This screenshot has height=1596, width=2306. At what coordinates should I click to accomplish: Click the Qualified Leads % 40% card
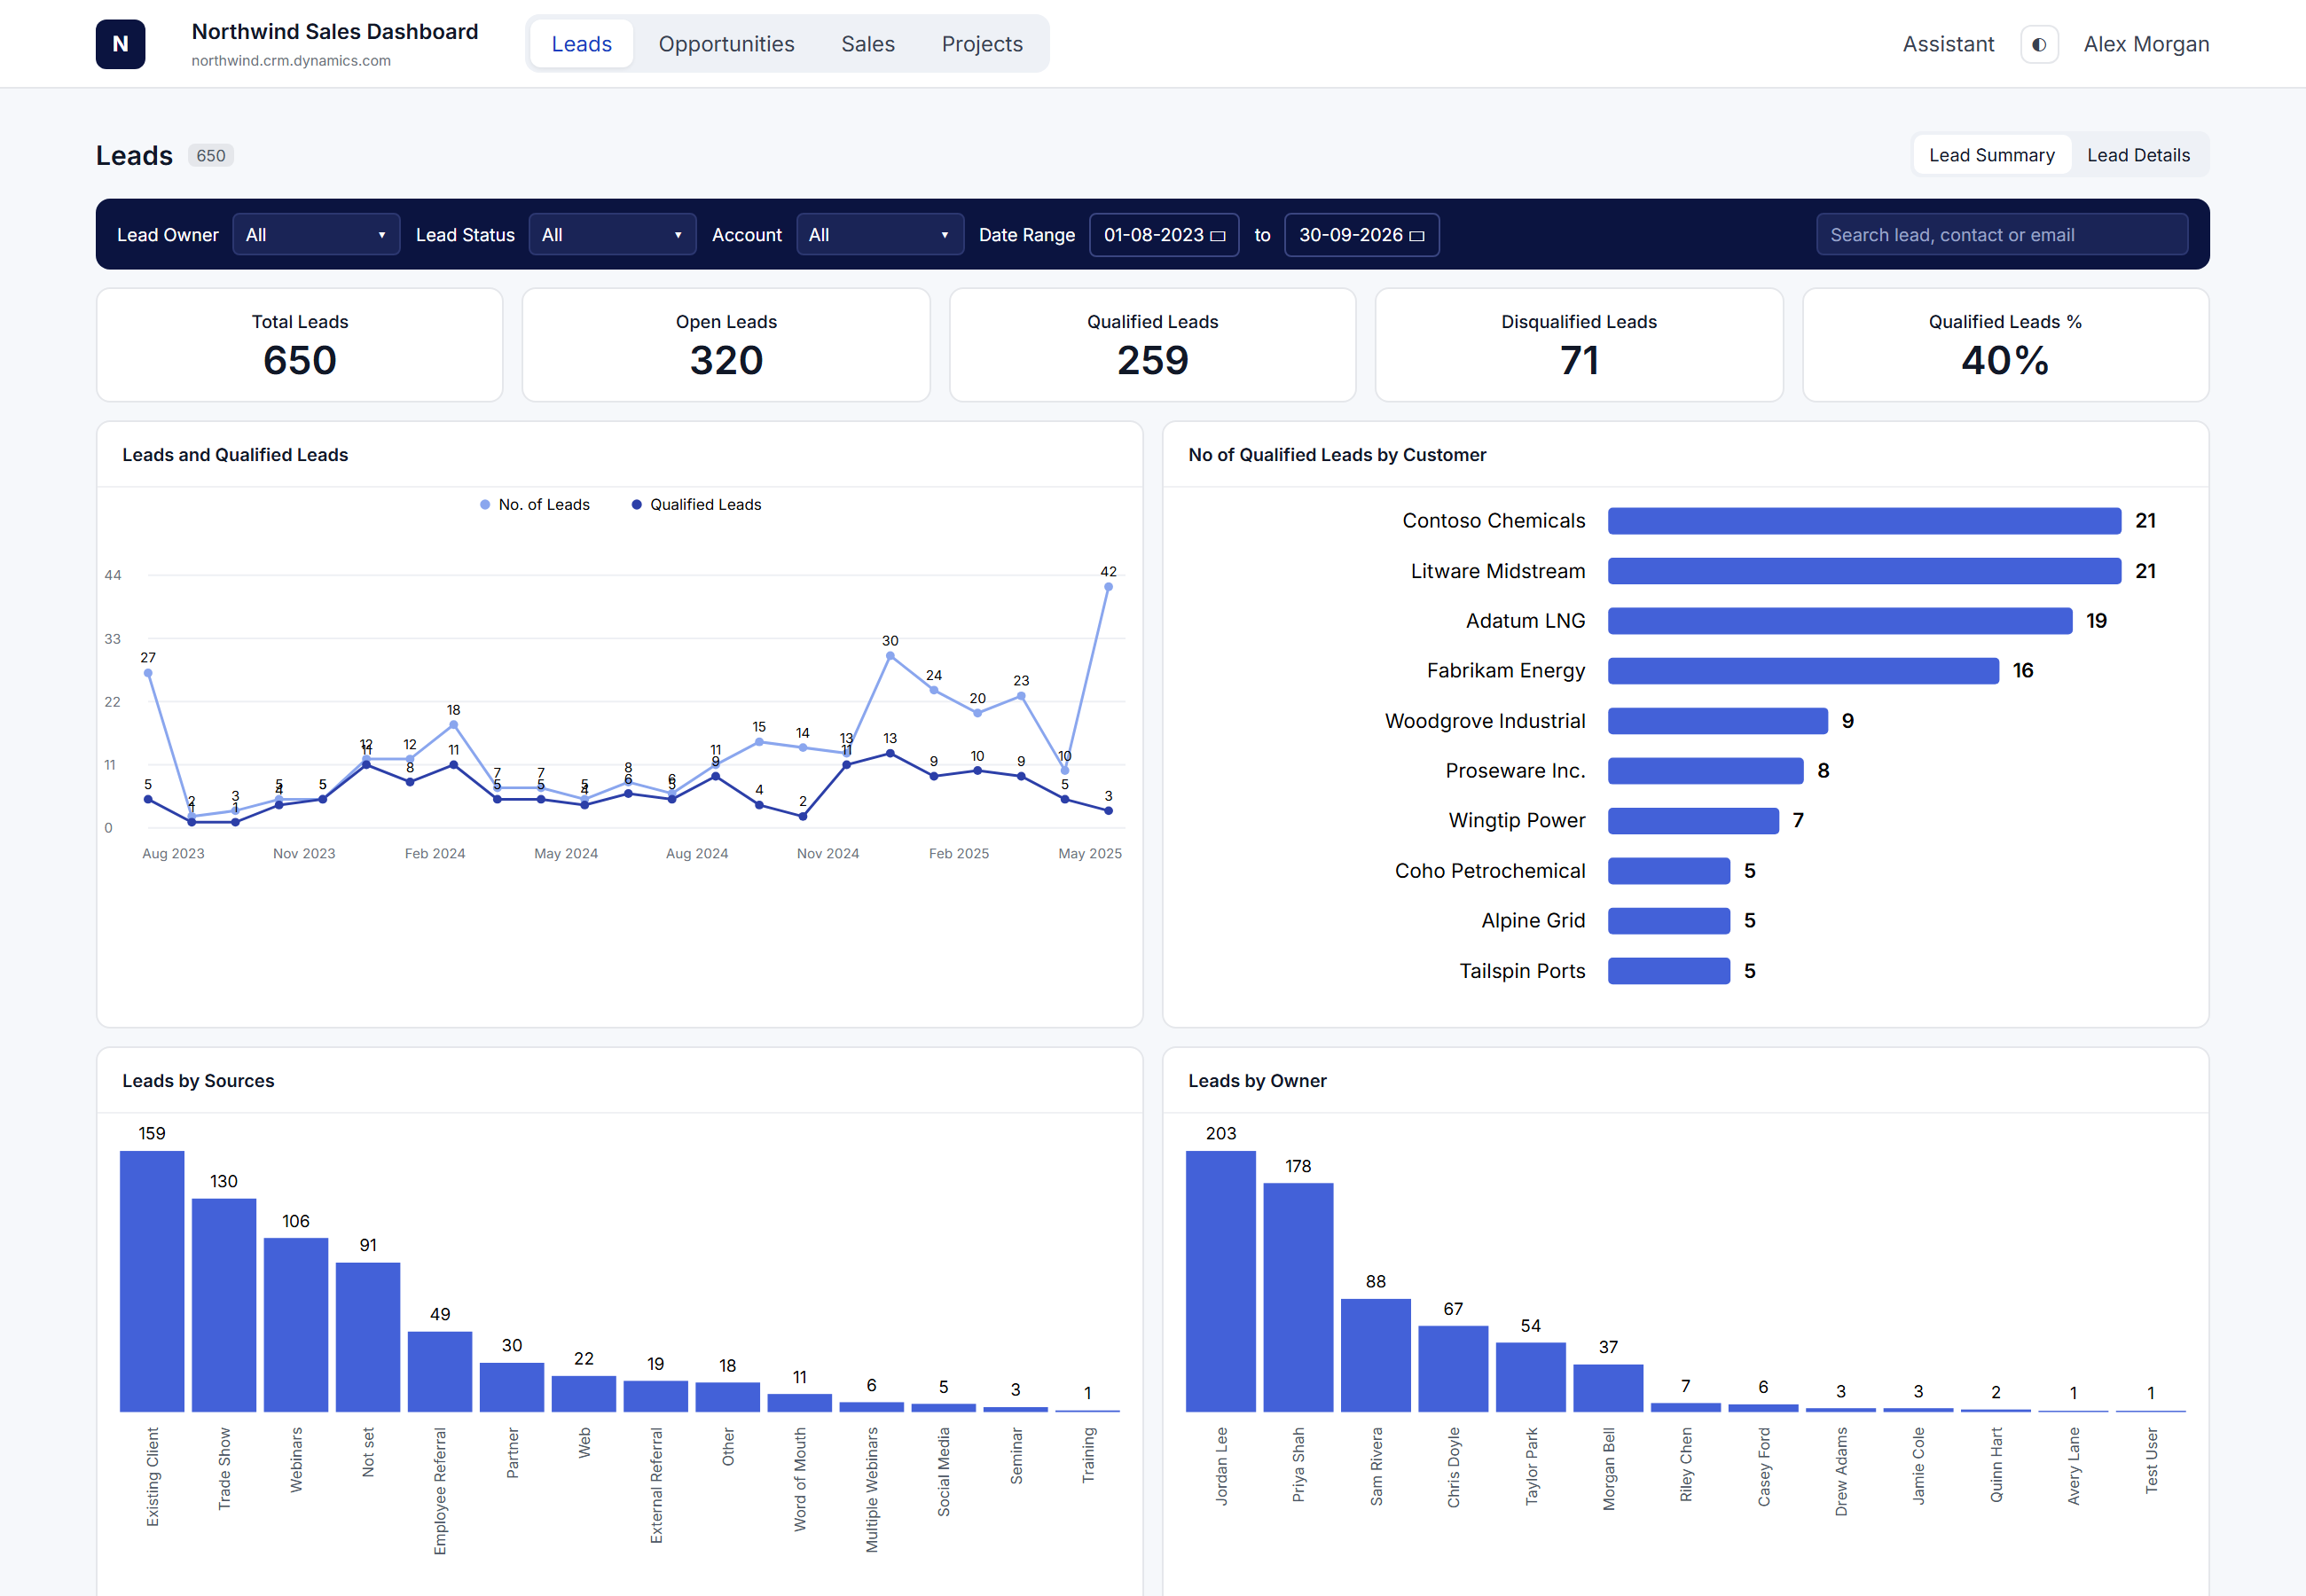point(2006,345)
